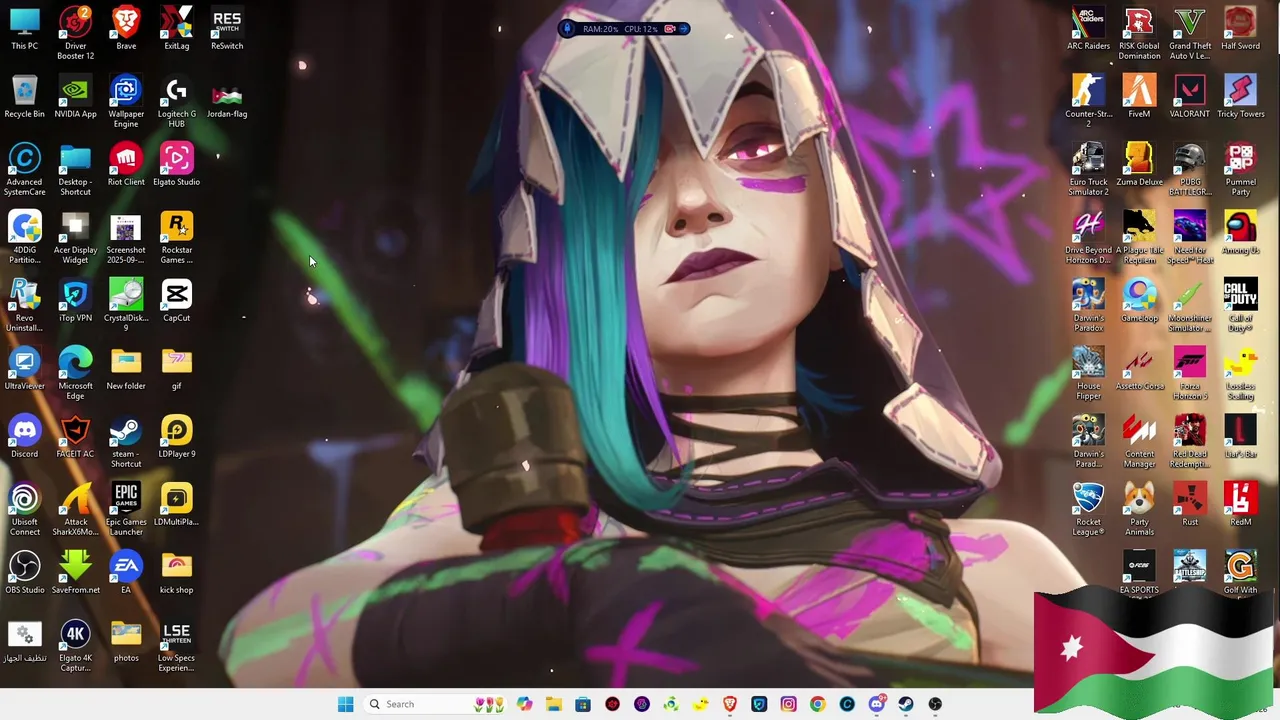The image size is (1280, 720).
Task: Click the Advanced SystemCare icon
Action: point(25,169)
